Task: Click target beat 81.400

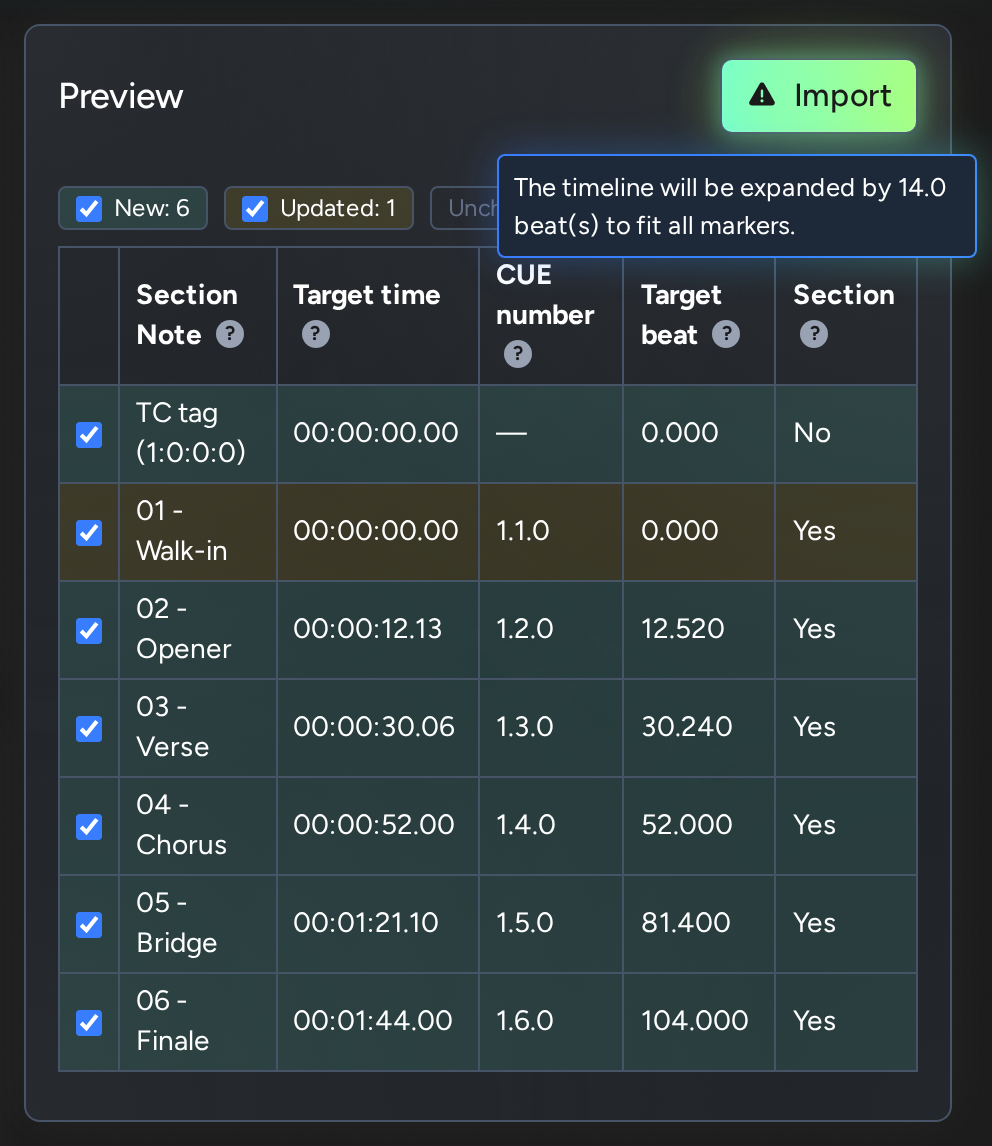Action: pos(686,922)
